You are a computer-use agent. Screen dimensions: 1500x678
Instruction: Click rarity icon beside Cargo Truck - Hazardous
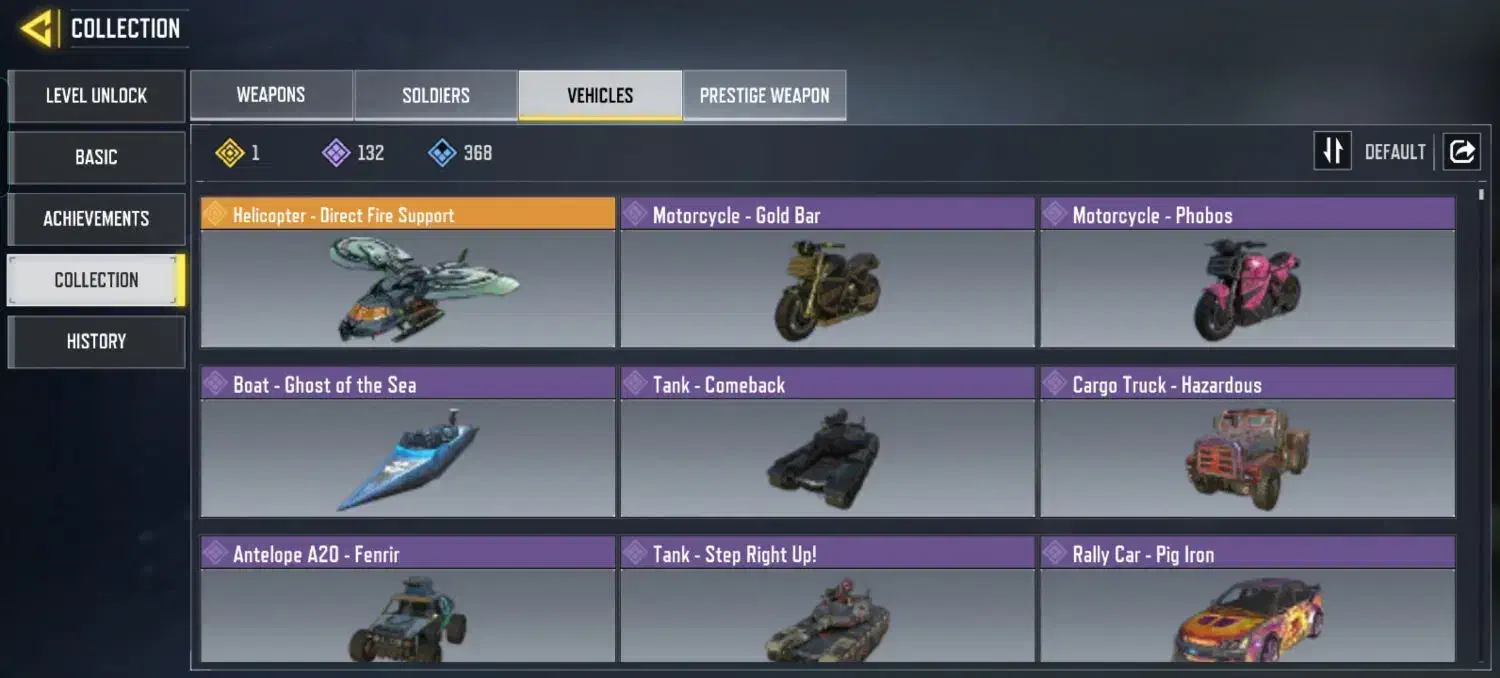tap(1055, 384)
